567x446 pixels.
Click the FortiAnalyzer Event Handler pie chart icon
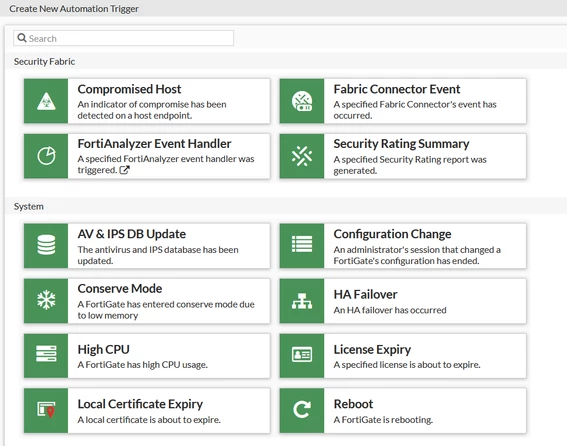click(46, 156)
